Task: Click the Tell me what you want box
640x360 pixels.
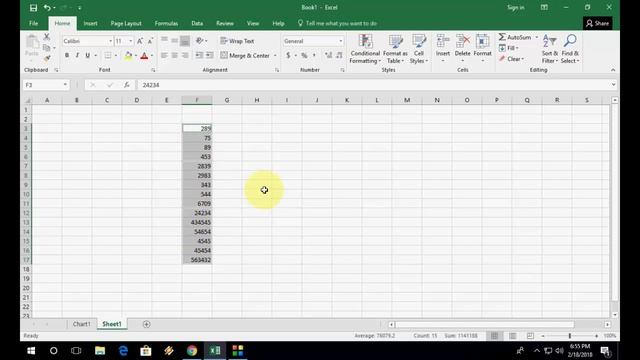Action: click(x=337, y=23)
